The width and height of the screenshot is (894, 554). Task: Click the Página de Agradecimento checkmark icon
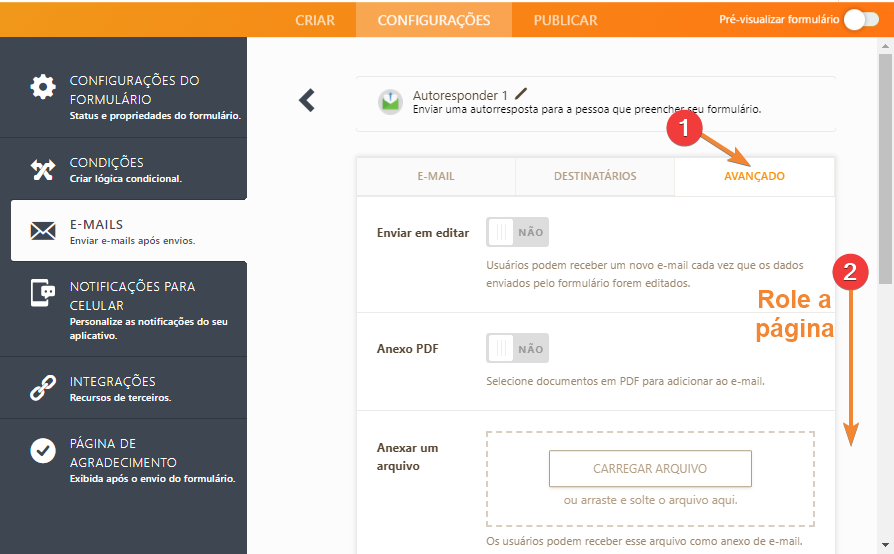click(43, 451)
